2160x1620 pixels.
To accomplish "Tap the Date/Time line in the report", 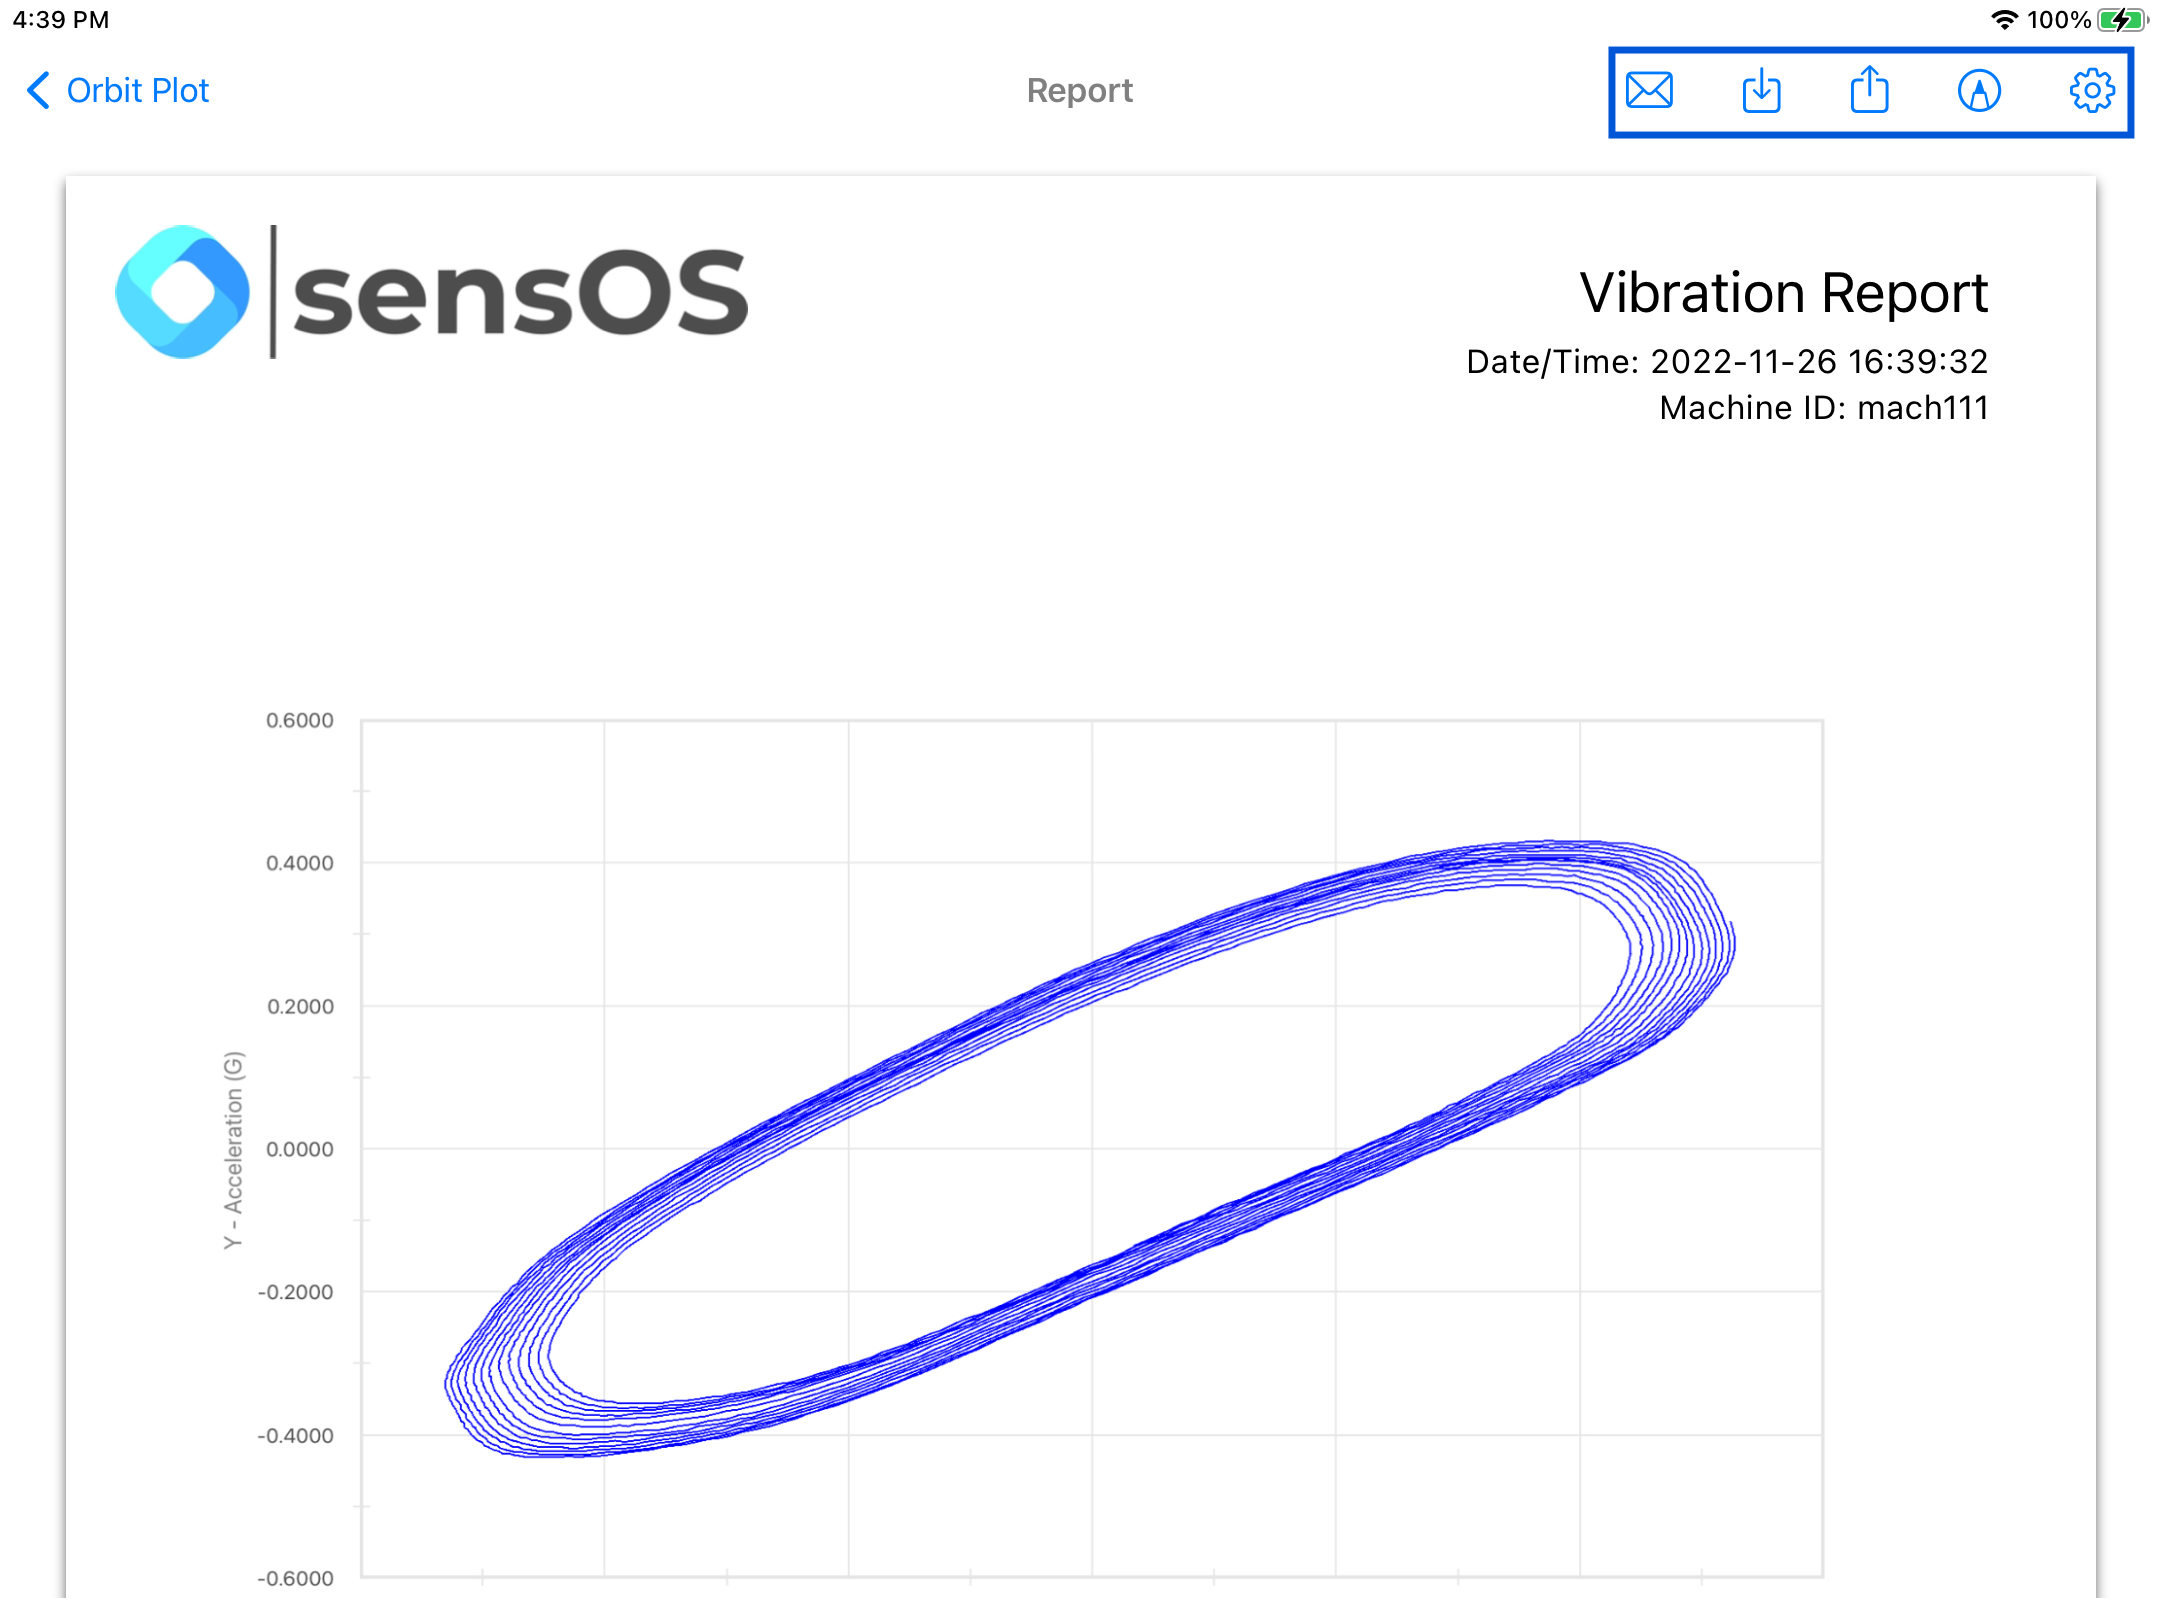I will click(x=1727, y=361).
